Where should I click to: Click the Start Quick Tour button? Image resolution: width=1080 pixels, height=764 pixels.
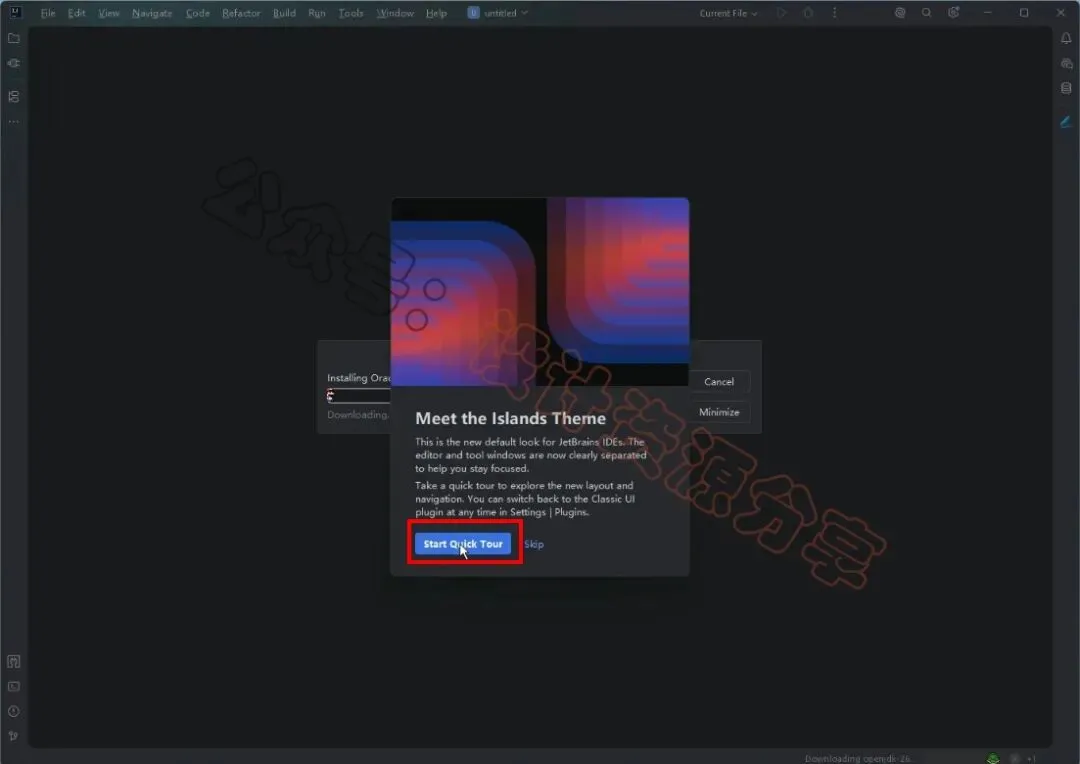(463, 544)
